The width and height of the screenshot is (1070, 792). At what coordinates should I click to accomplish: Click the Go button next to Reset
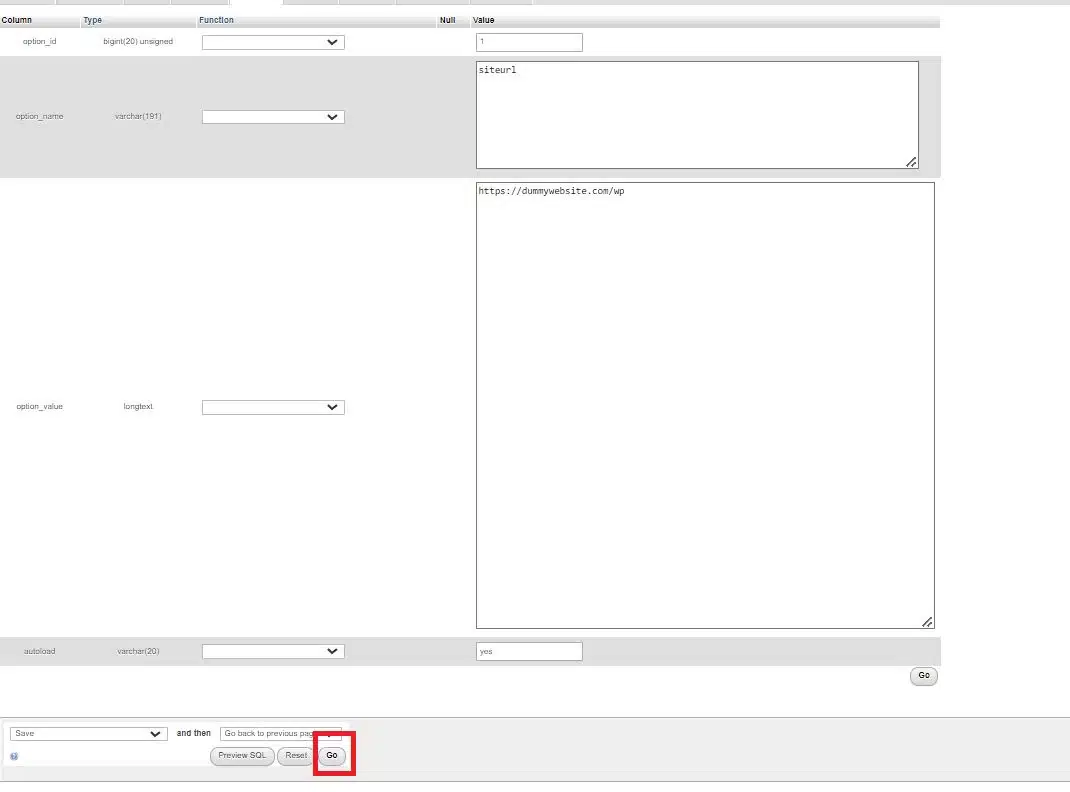tap(332, 756)
